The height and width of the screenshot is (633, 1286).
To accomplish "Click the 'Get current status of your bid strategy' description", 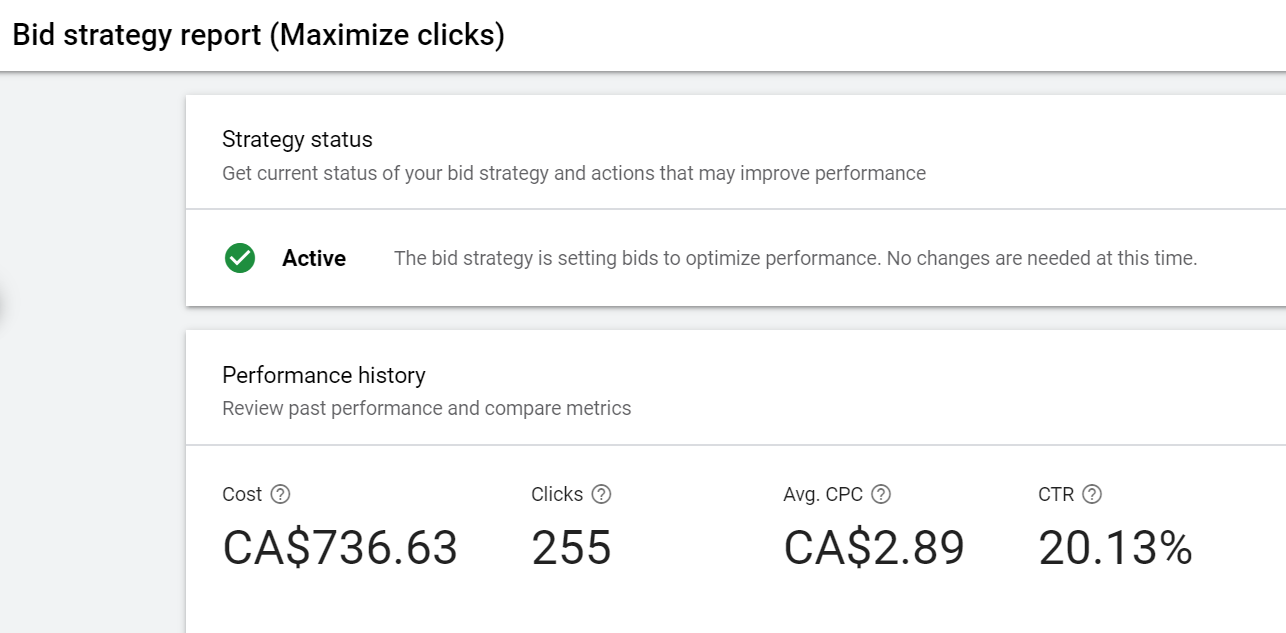I will tap(574, 173).
